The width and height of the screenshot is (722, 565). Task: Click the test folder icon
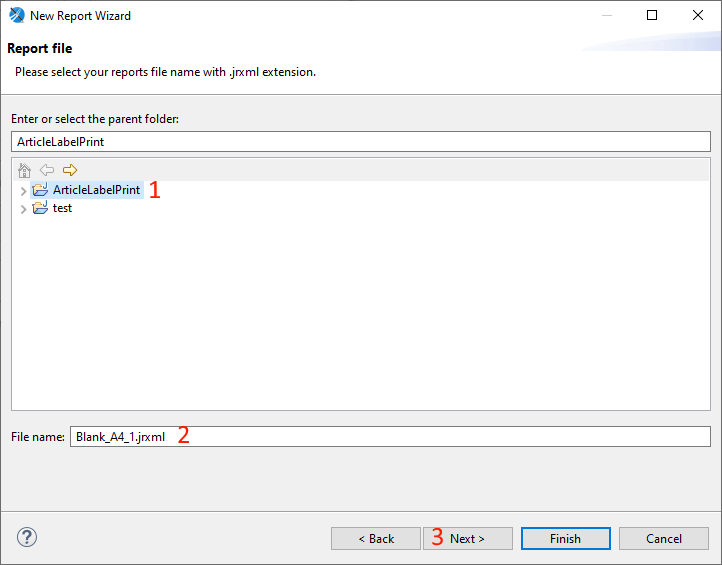pos(40,208)
